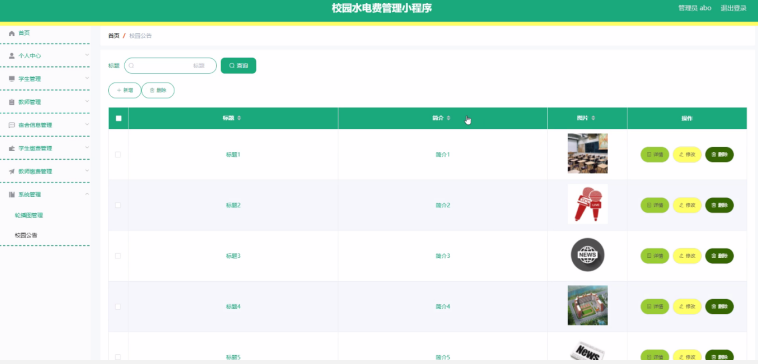
Task: Click the 删除 bulk delete button above the table
Action: 158,90
